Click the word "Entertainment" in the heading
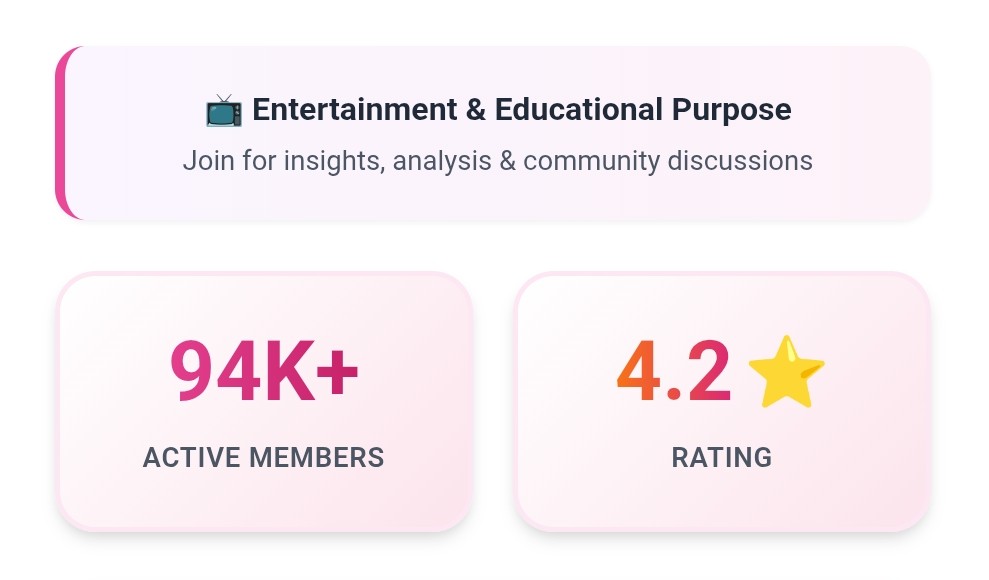989x580 pixels. [355, 110]
